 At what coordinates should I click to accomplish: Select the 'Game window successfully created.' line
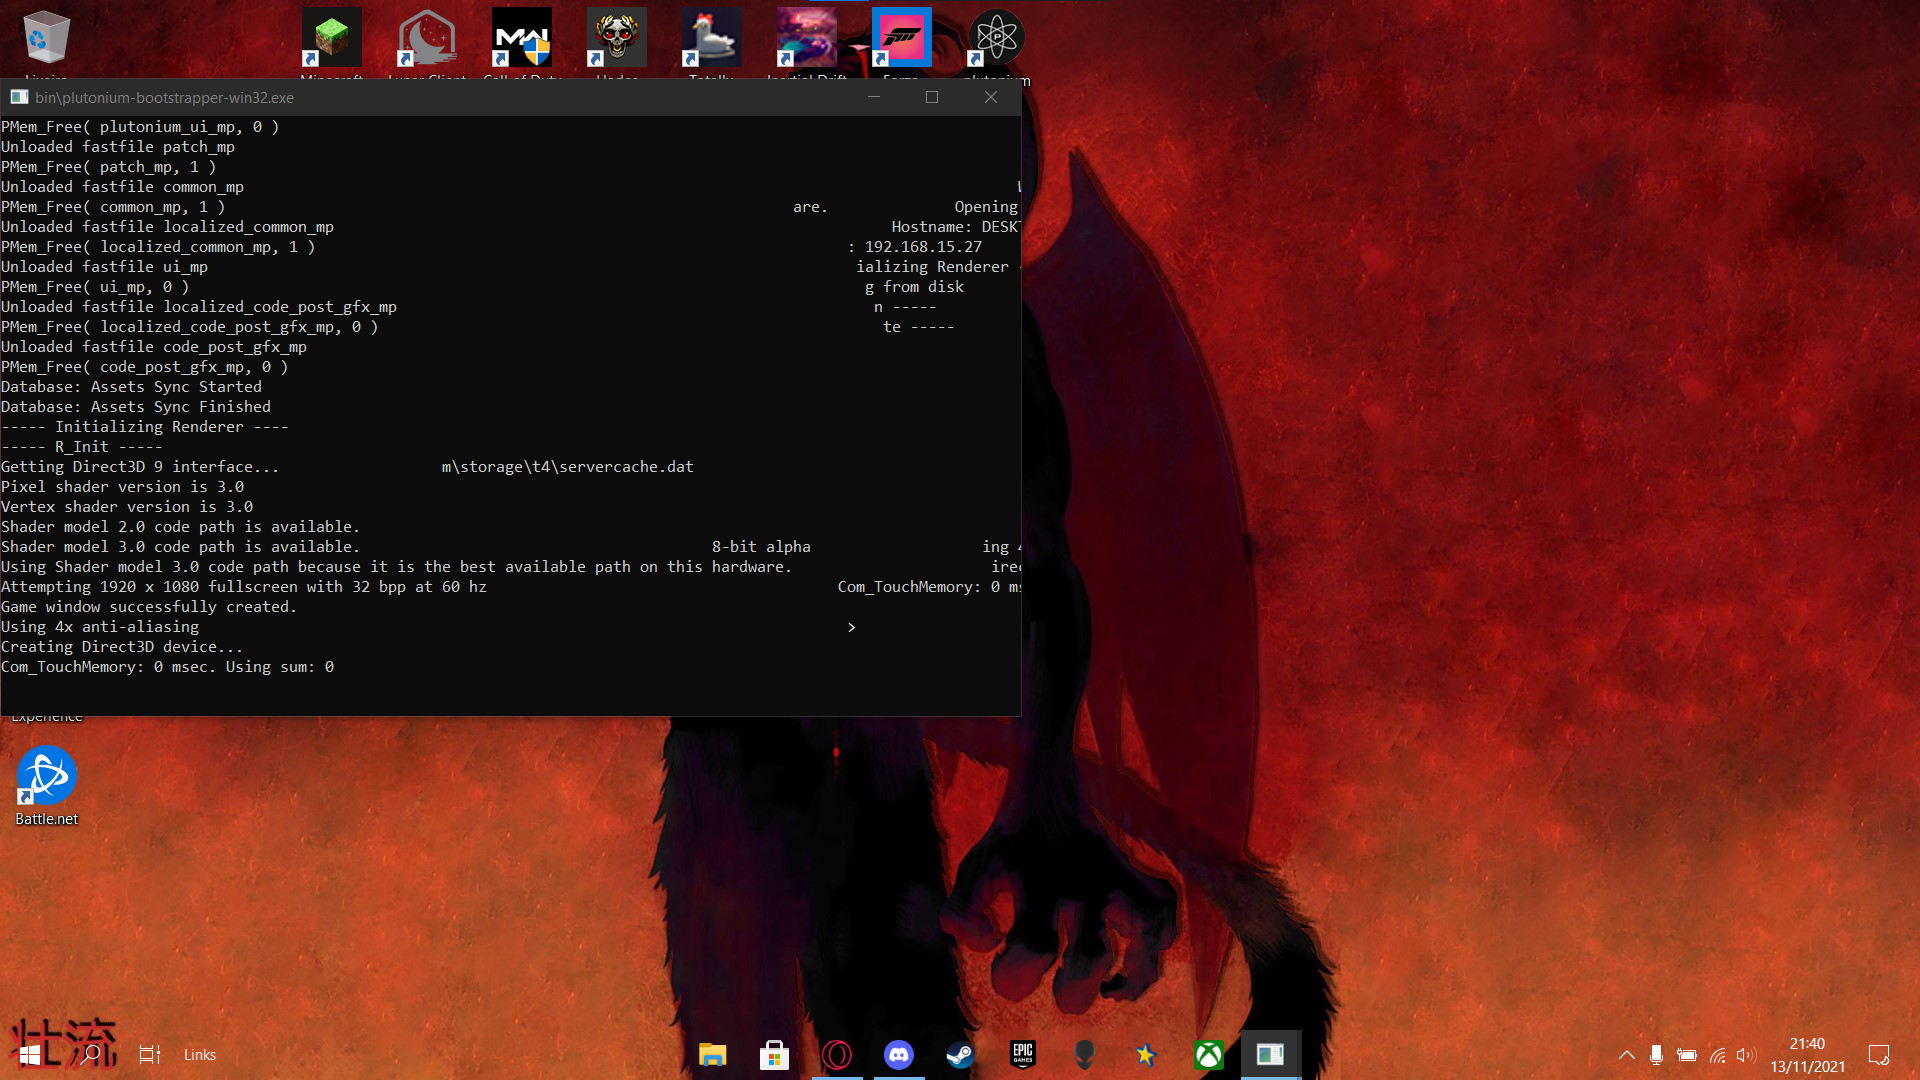tap(149, 607)
